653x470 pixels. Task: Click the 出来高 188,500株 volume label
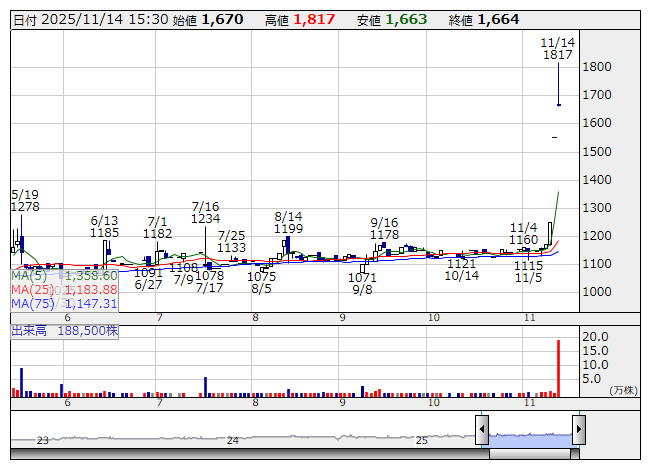click(66, 329)
